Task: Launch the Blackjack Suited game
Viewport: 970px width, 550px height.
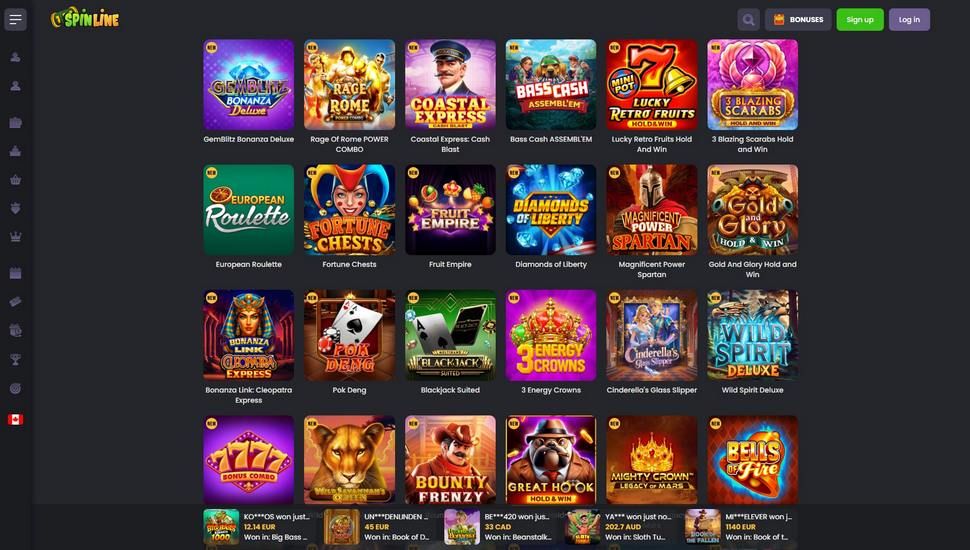Action: (450, 335)
